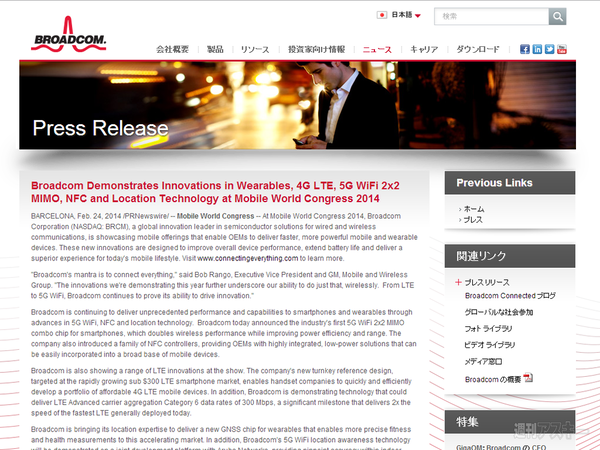600x450 pixels.
Task: Open the 会社概要 menu
Action: [173, 49]
